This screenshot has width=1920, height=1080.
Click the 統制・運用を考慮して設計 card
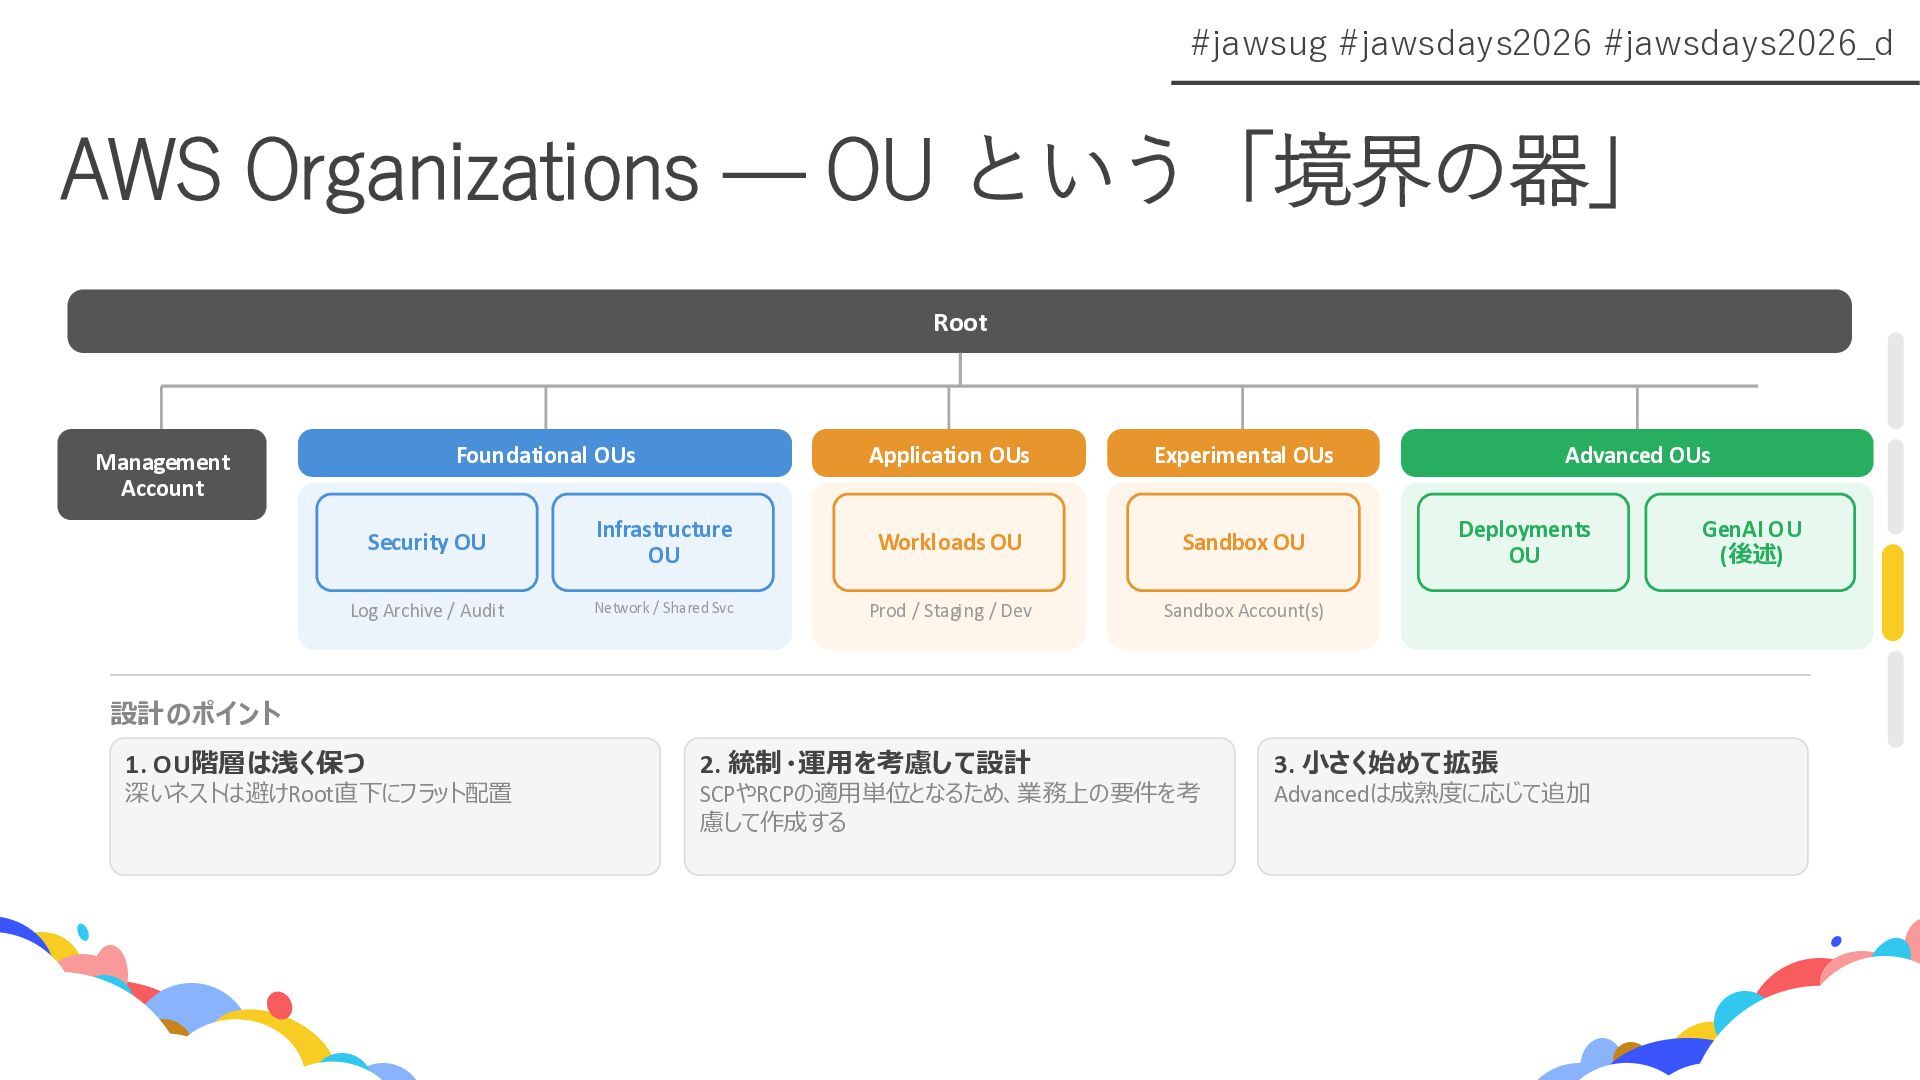(x=959, y=806)
